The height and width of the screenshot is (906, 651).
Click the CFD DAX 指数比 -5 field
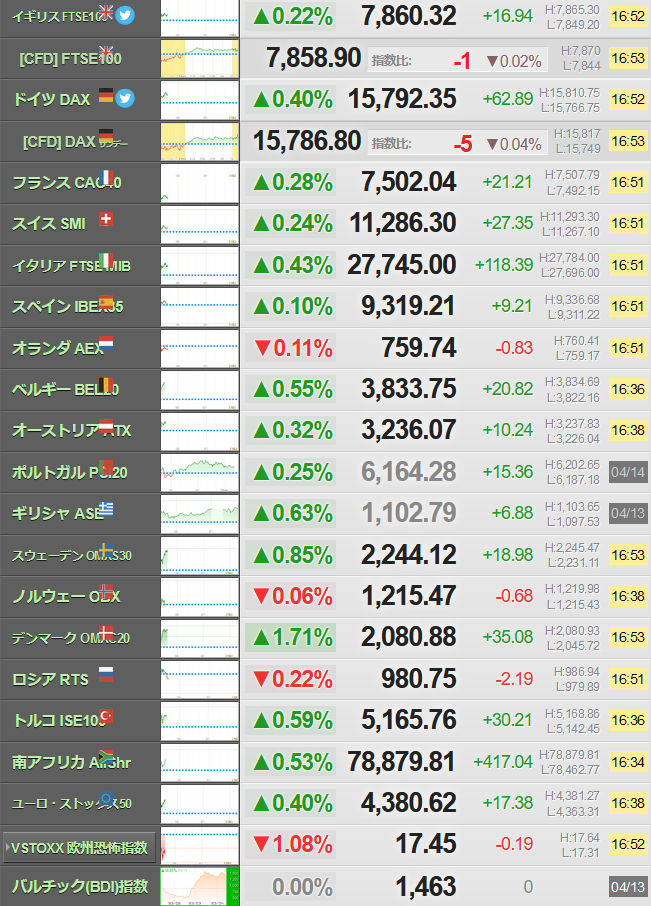[x=457, y=143]
